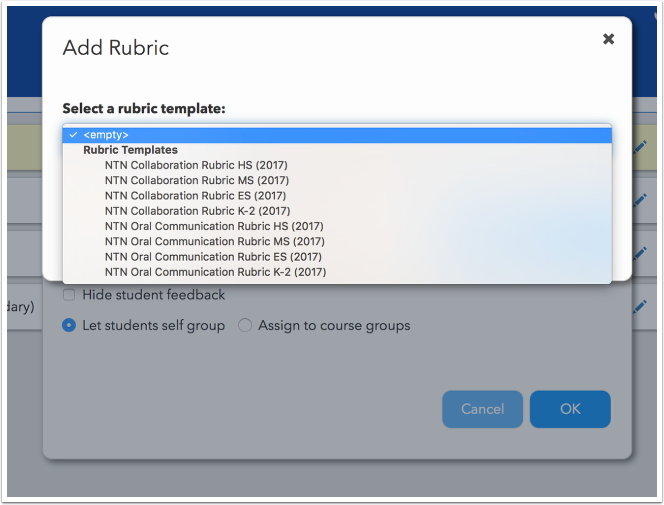Choose NTN Oral Communication Rubric HS (2017)
Viewport: 664px width, 505px height.
pos(337,226)
